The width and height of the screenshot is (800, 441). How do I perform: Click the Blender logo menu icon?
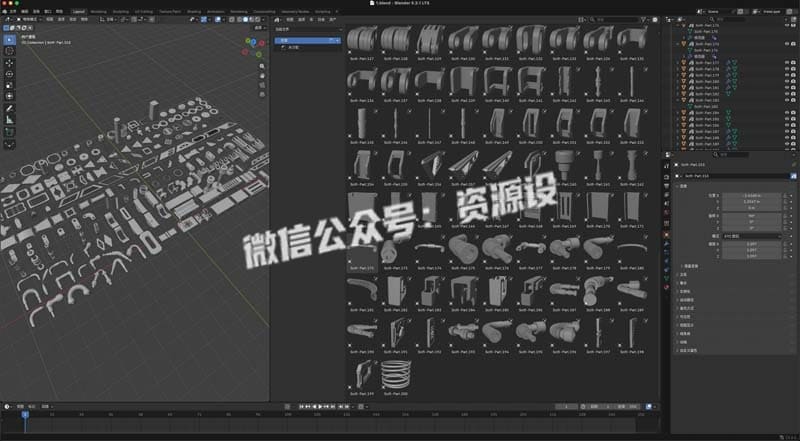click(5, 11)
